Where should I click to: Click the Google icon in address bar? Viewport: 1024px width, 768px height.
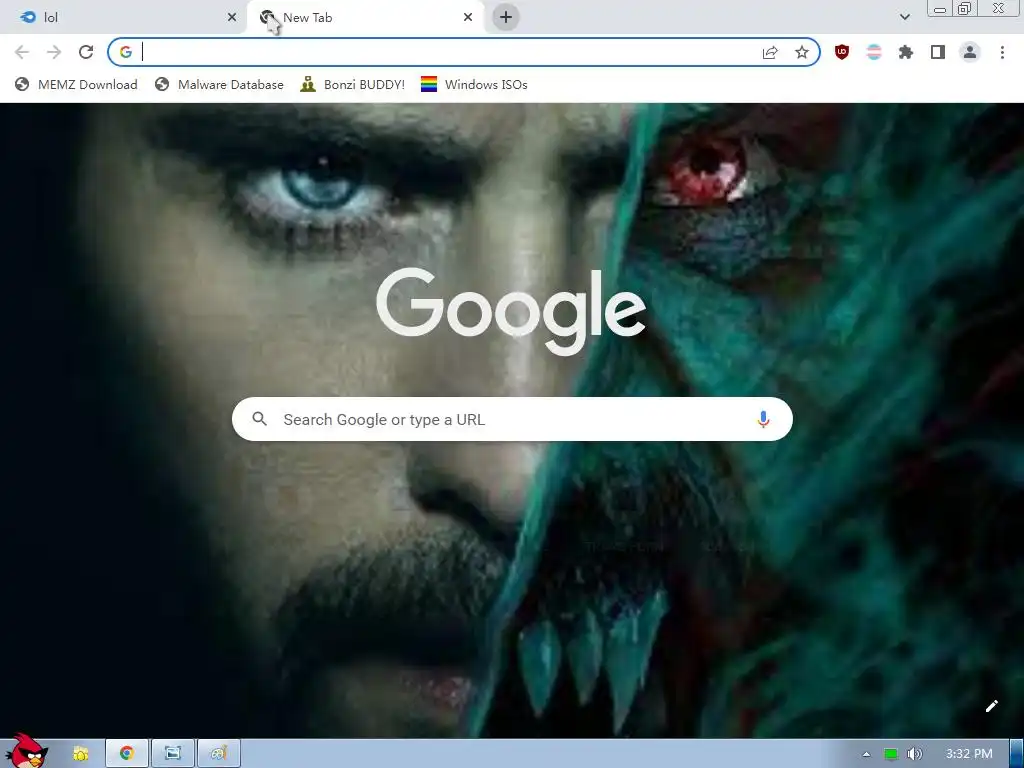coord(126,52)
